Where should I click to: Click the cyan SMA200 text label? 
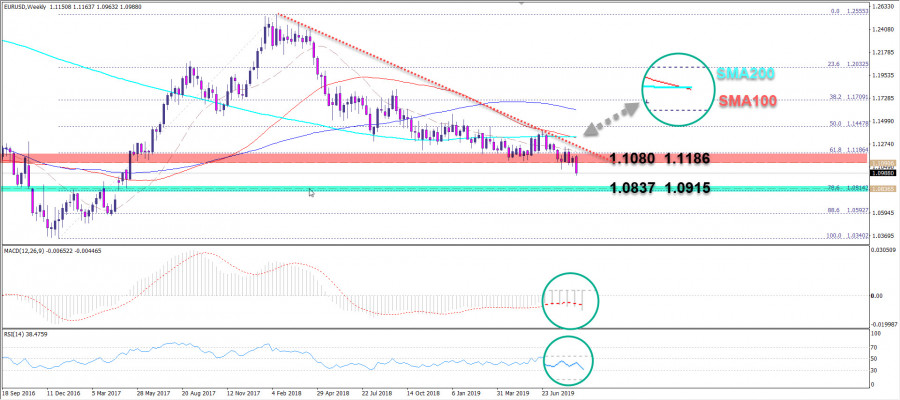coord(746,73)
